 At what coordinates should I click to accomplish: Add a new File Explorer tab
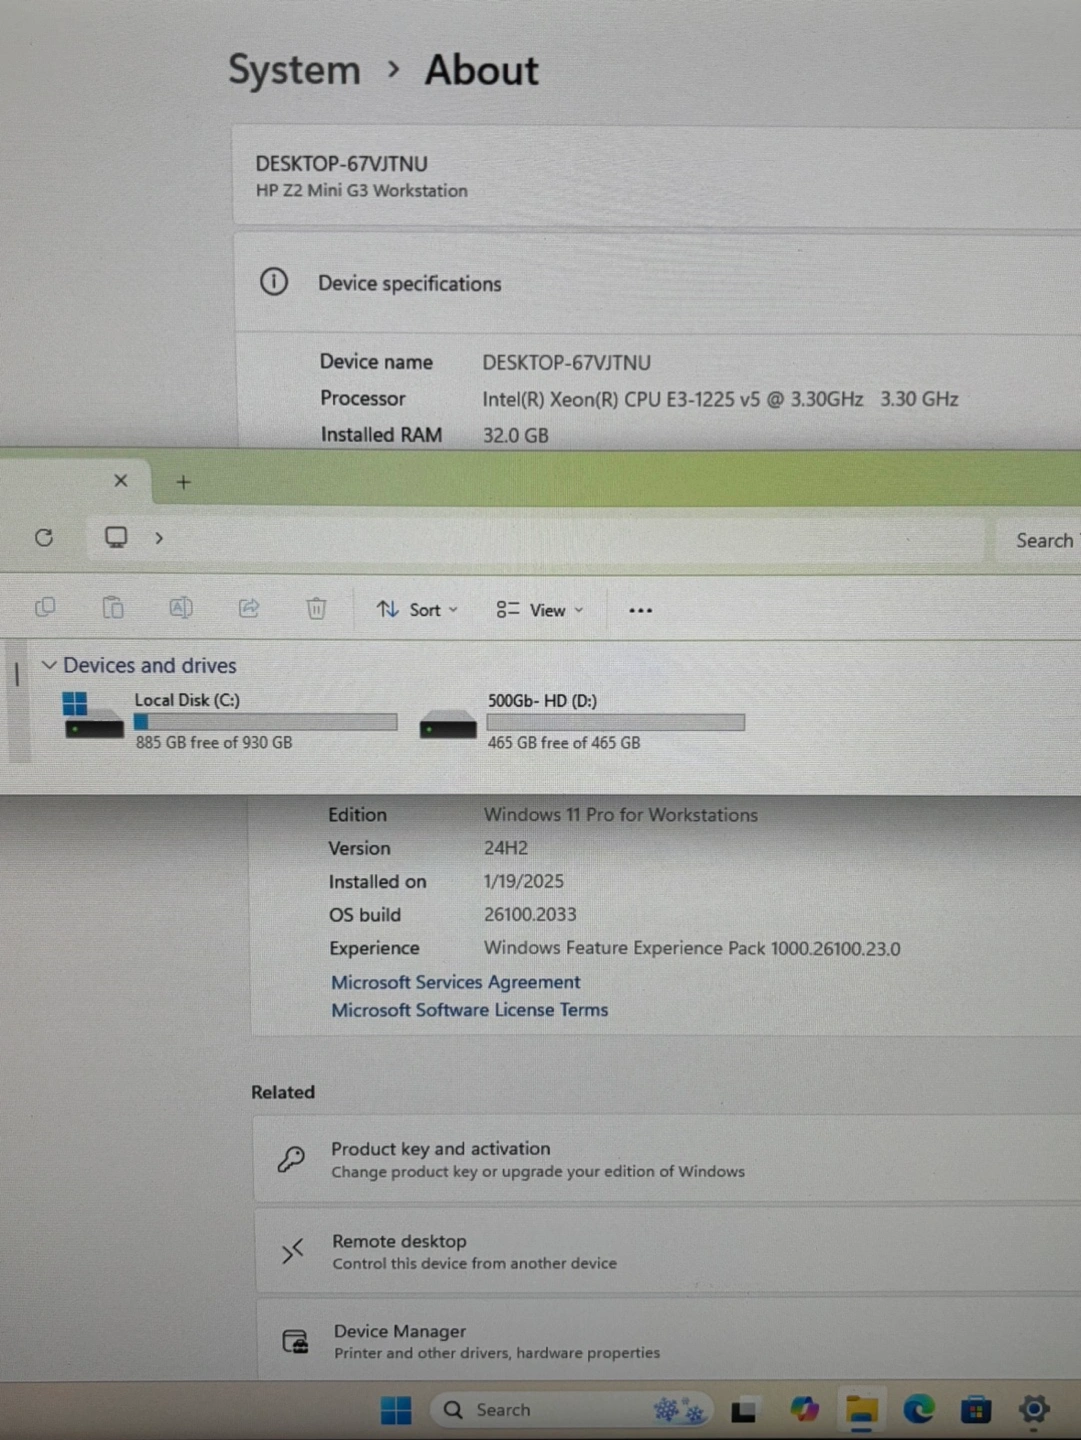click(183, 482)
